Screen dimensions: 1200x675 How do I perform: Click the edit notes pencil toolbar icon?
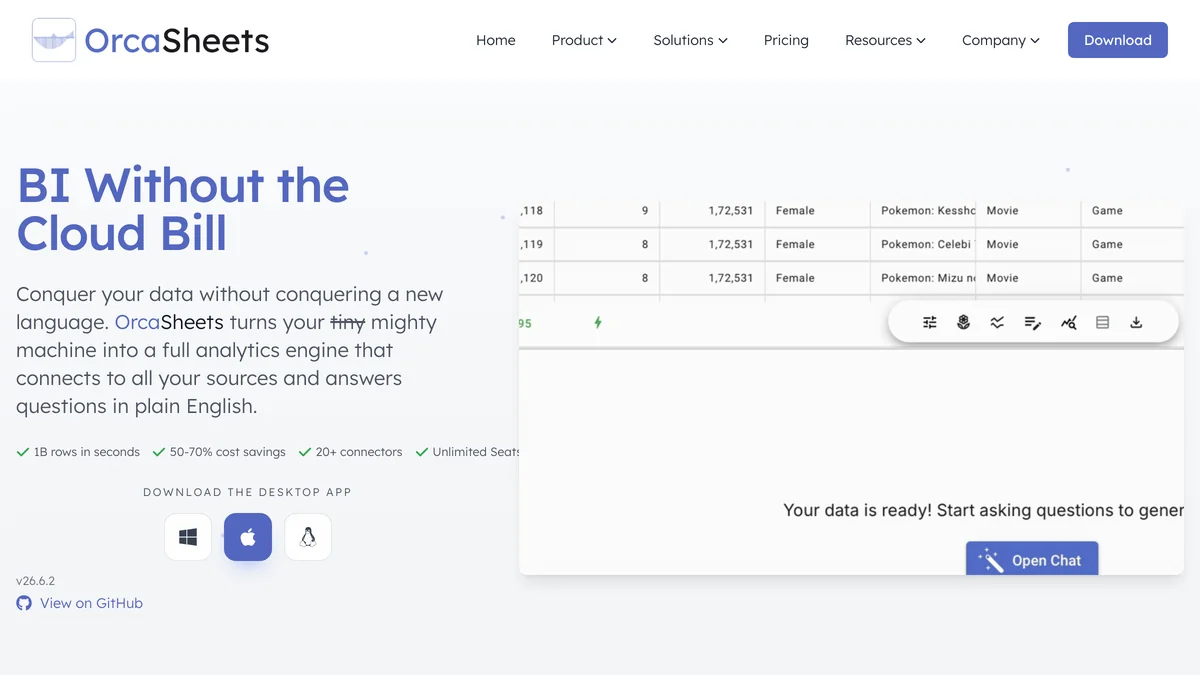click(1033, 322)
